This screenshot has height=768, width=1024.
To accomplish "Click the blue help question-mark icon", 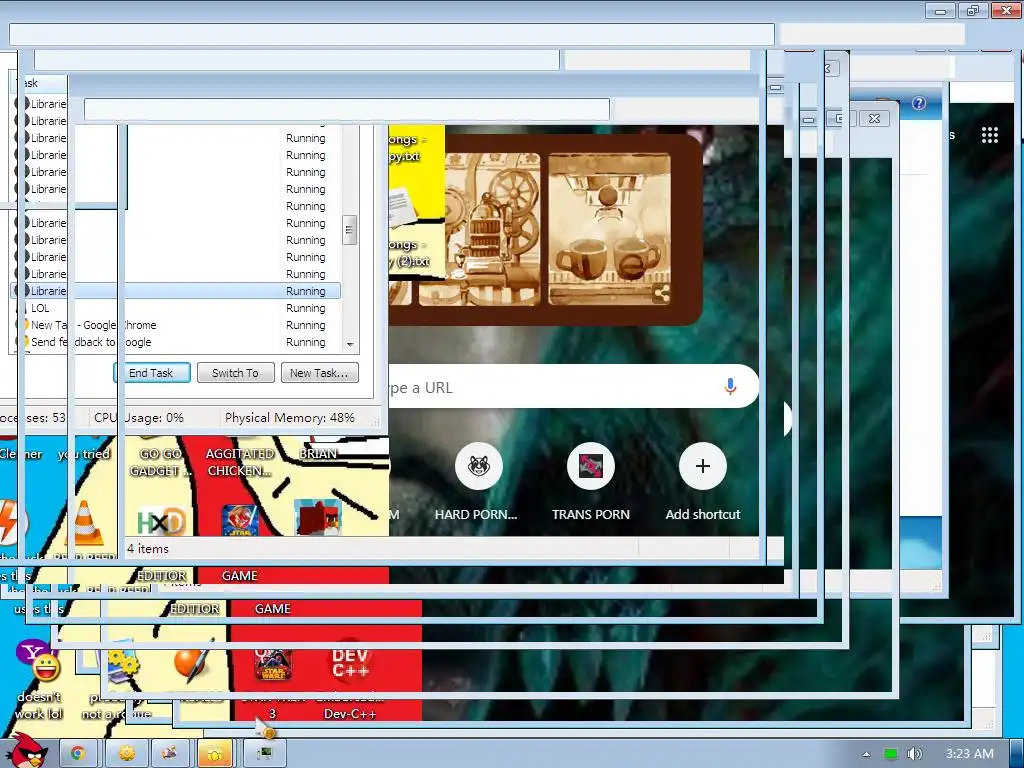I will coord(919,103).
